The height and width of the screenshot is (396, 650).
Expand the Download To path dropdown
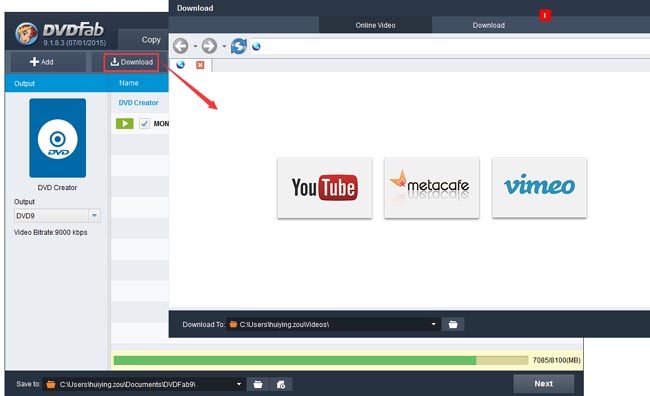pyautogui.click(x=433, y=324)
